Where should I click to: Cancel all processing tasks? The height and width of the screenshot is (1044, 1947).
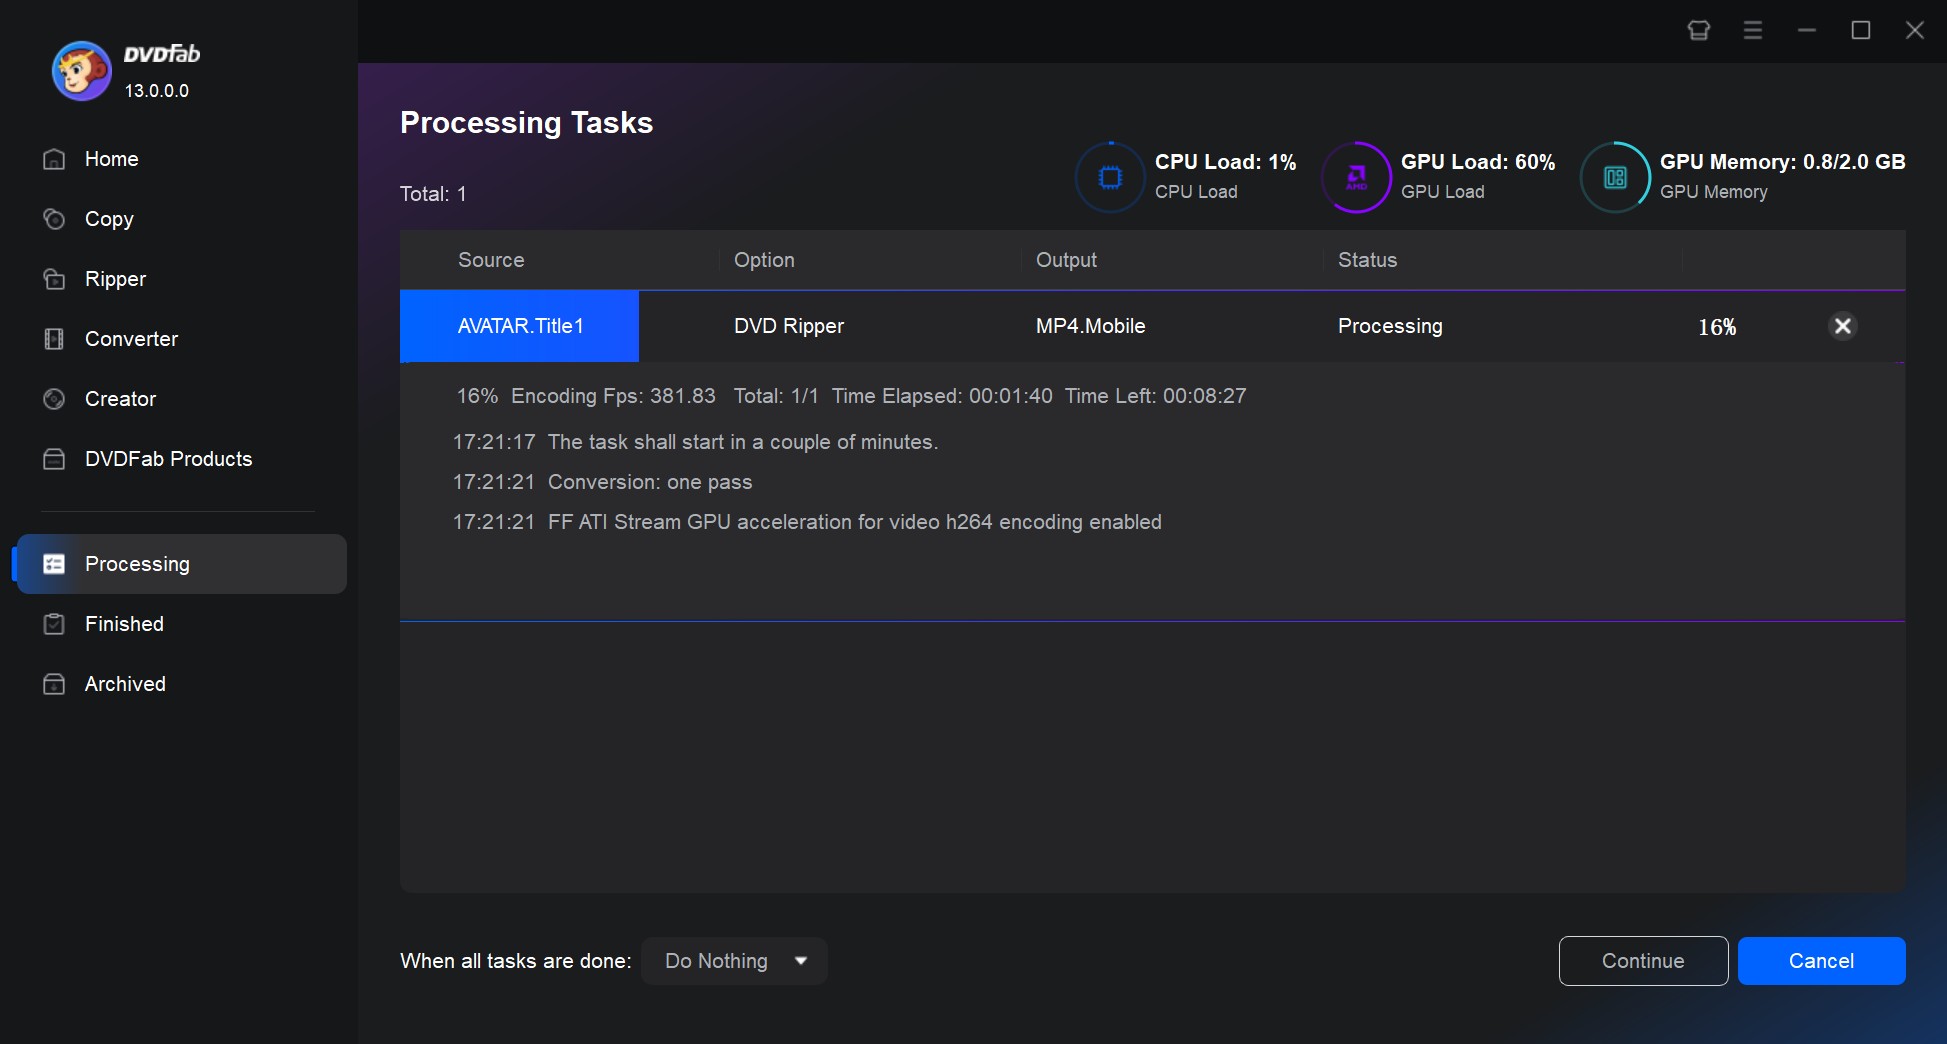point(1821,961)
